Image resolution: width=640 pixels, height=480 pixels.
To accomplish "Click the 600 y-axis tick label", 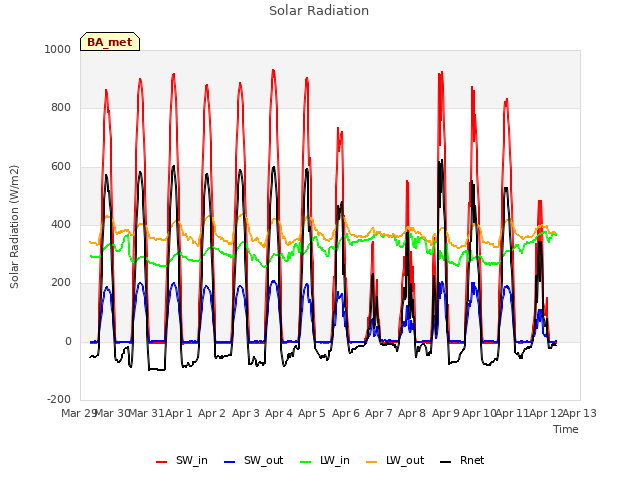I will (x=61, y=167).
